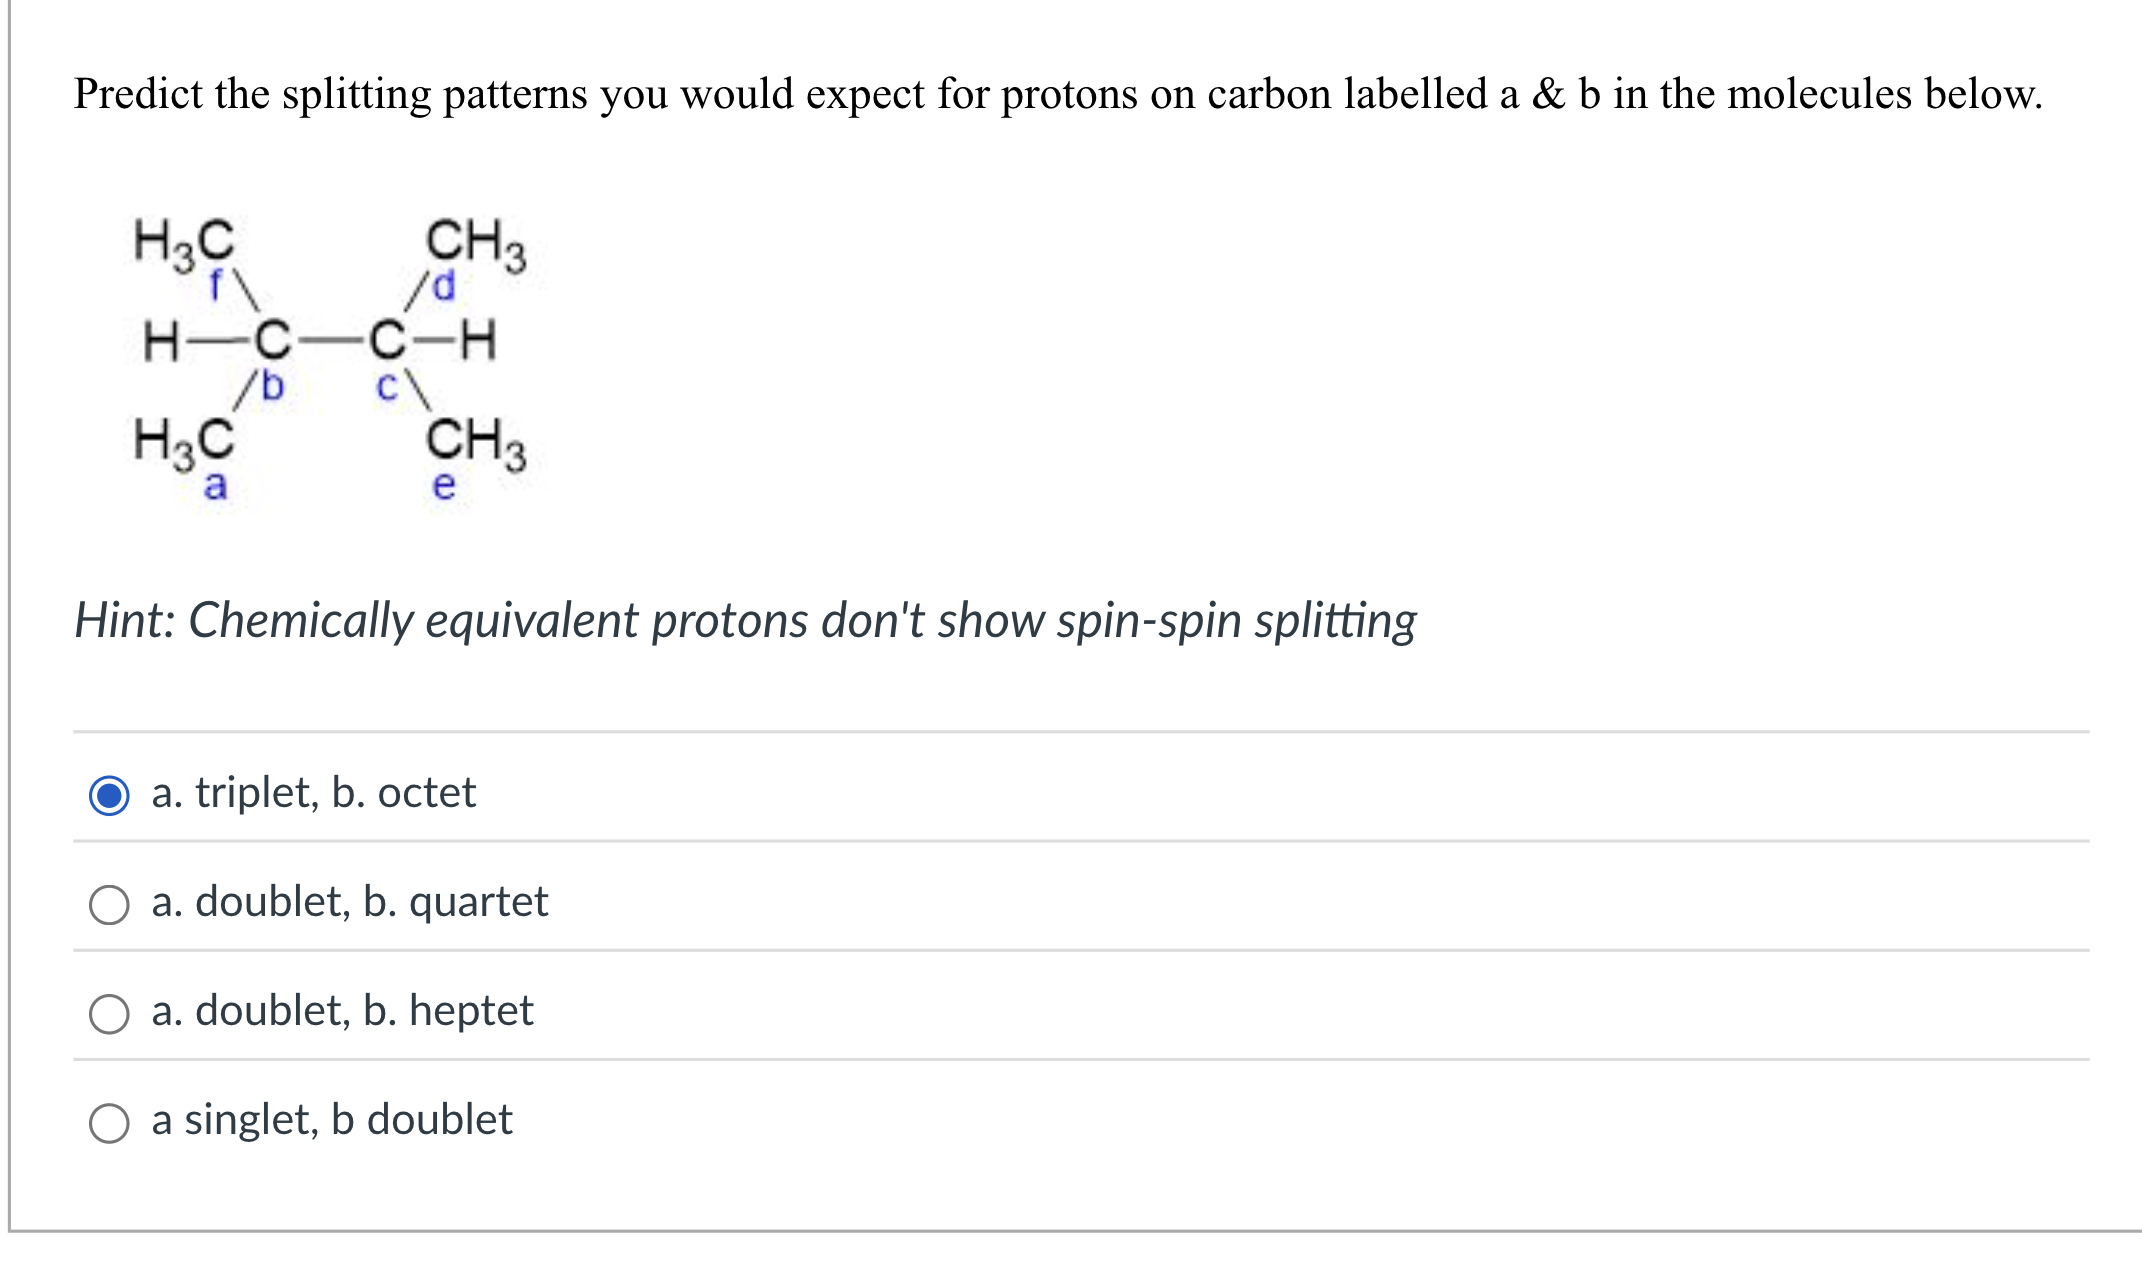Select radio button for "a. doublet, b. heptet"
The width and height of the screenshot is (2142, 1284).
pos(110,1012)
